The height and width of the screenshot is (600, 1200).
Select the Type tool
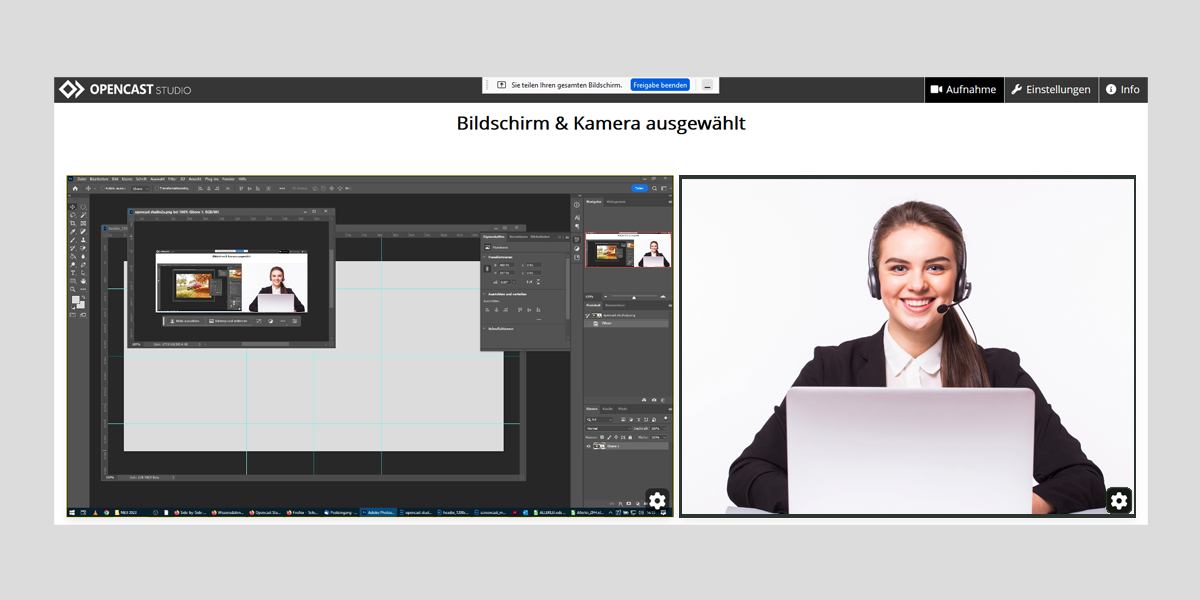72,274
